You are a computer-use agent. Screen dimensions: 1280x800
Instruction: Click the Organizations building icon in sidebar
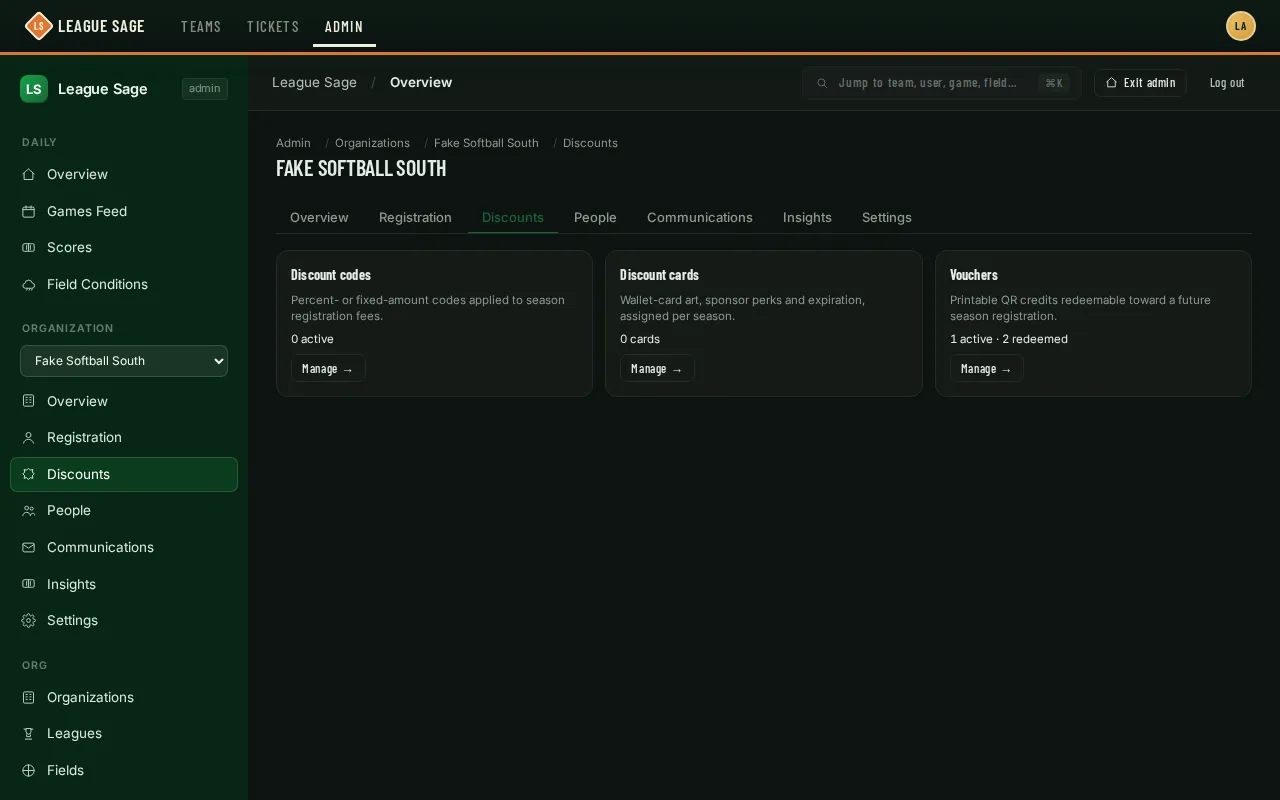(x=29, y=698)
